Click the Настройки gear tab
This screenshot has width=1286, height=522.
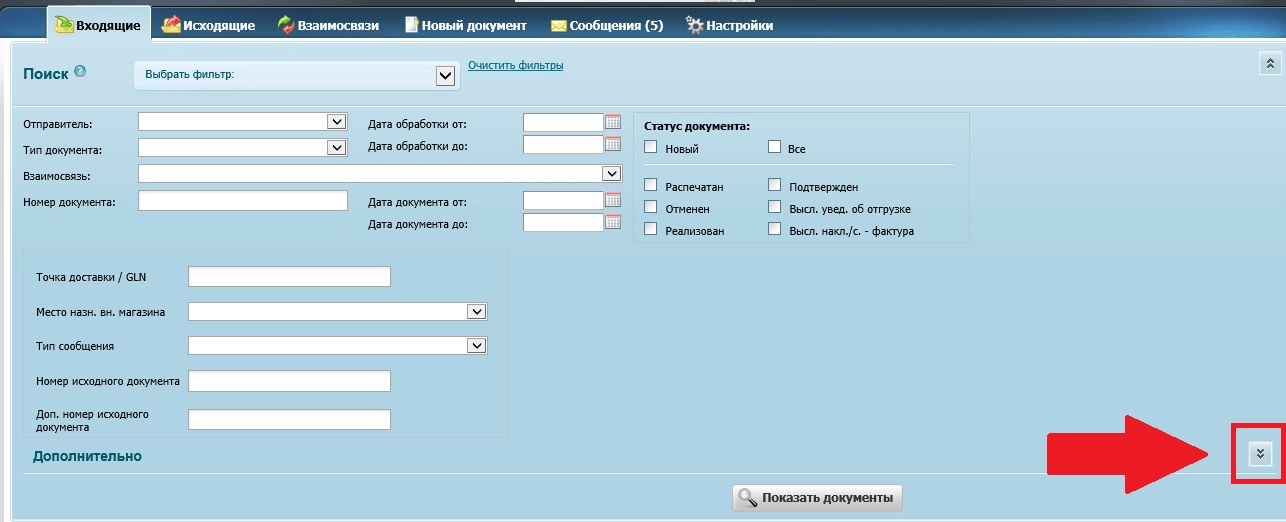click(x=729, y=25)
